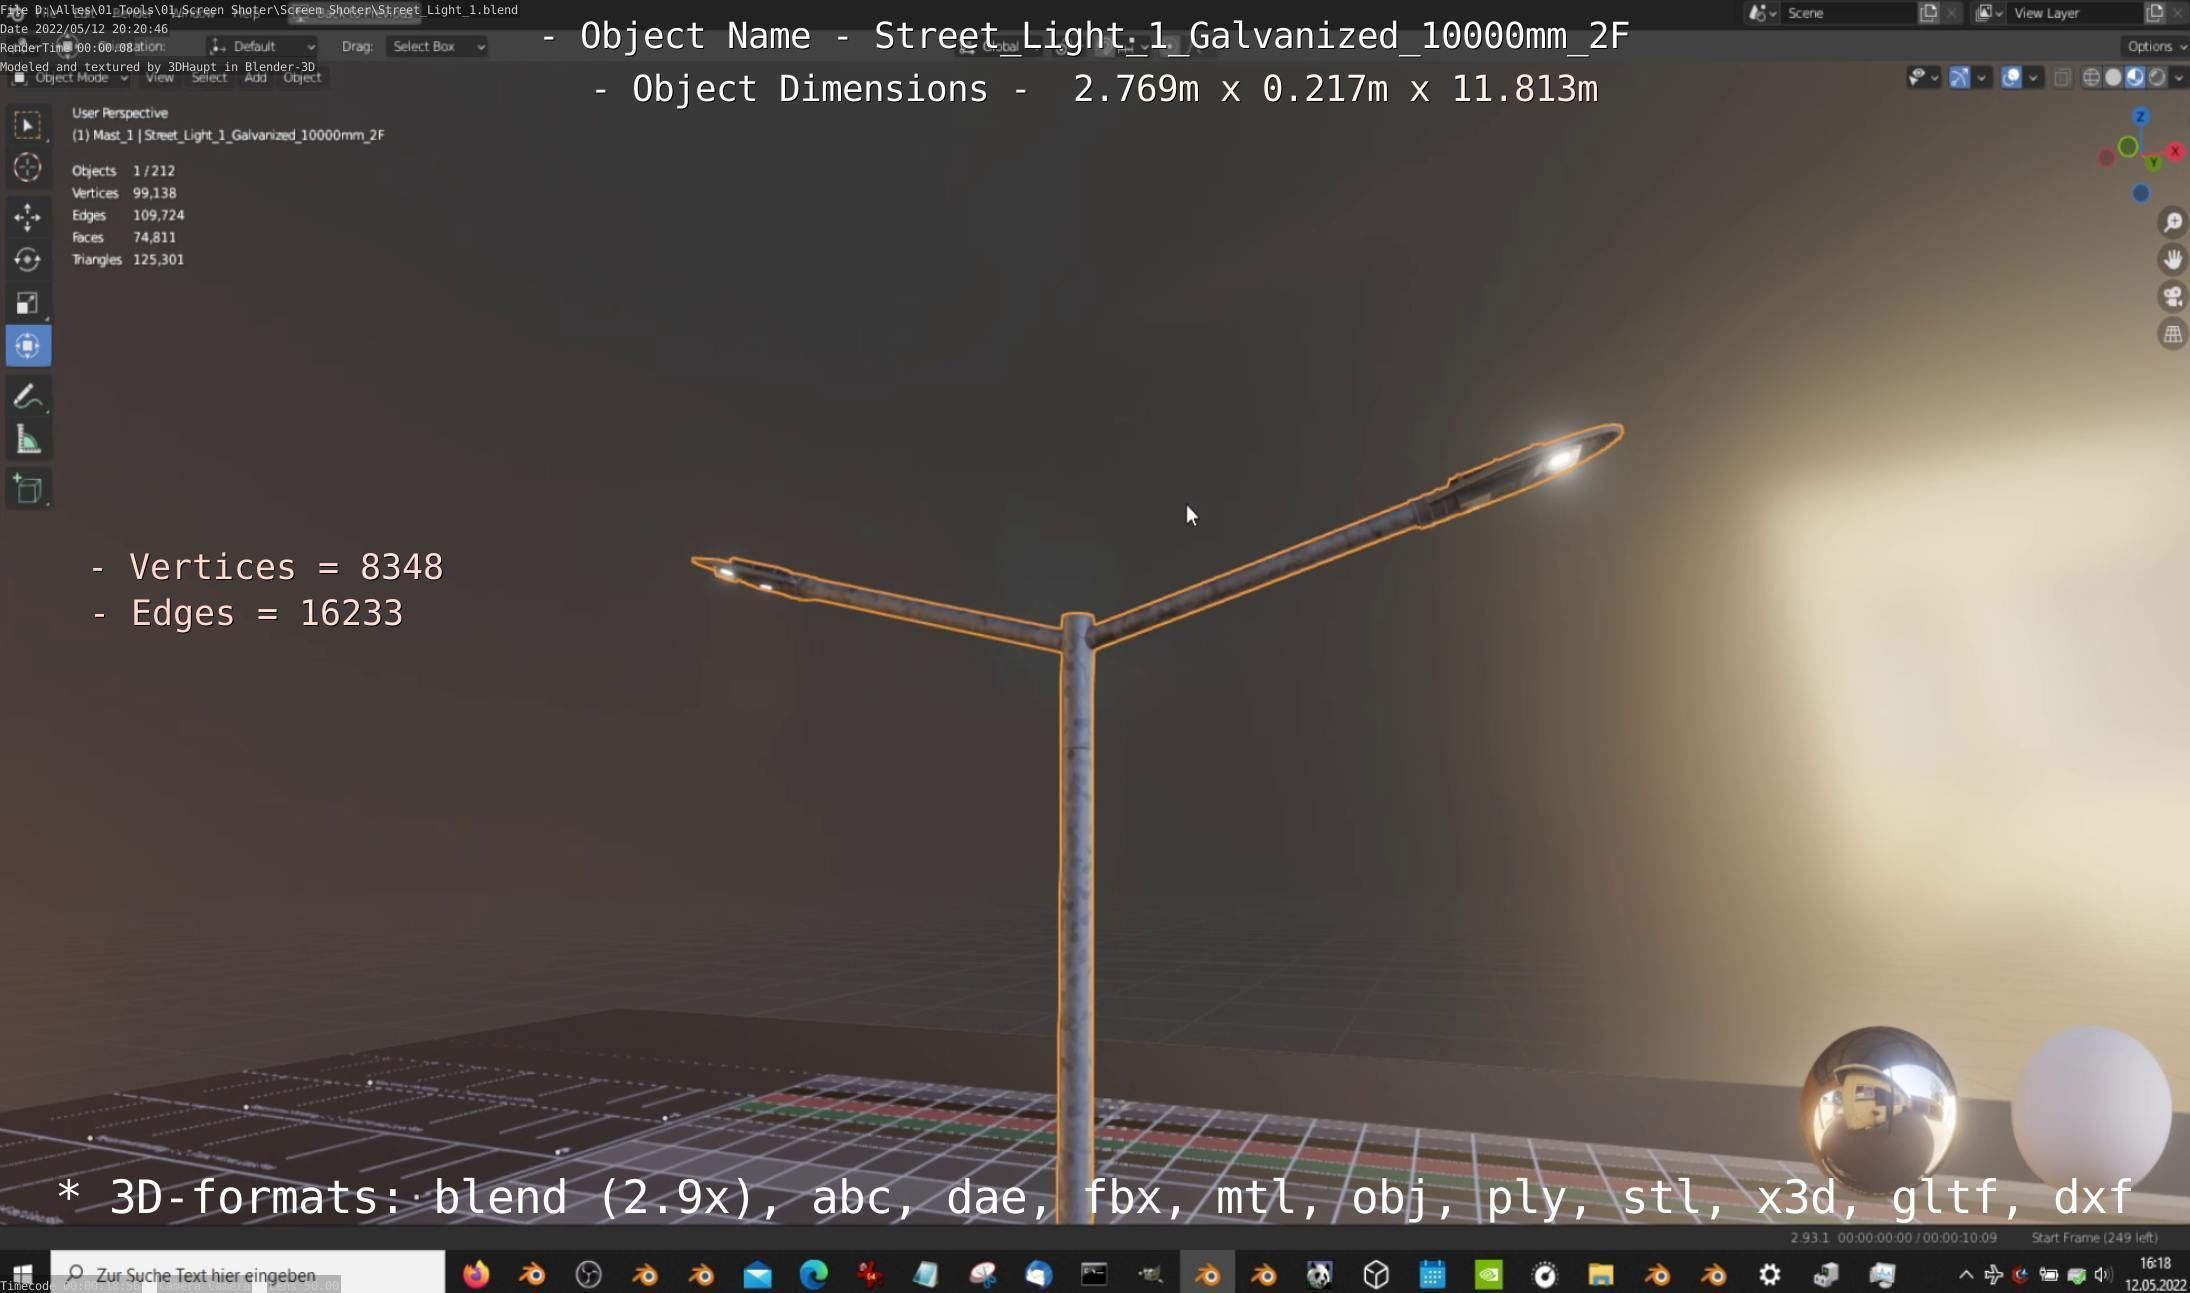Image resolution: width=2190 pixels, height=1293 pixels.
Task: Click the Windows search box
Action: [x=248, y=1274]
